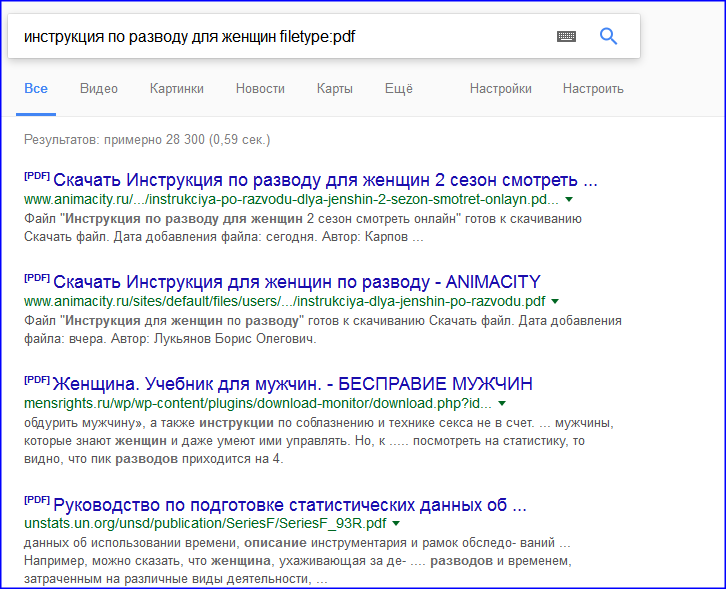Select the Все tab
Image resolution: width=726 pixels, height=589 pixels.
[x=36, y=89]
